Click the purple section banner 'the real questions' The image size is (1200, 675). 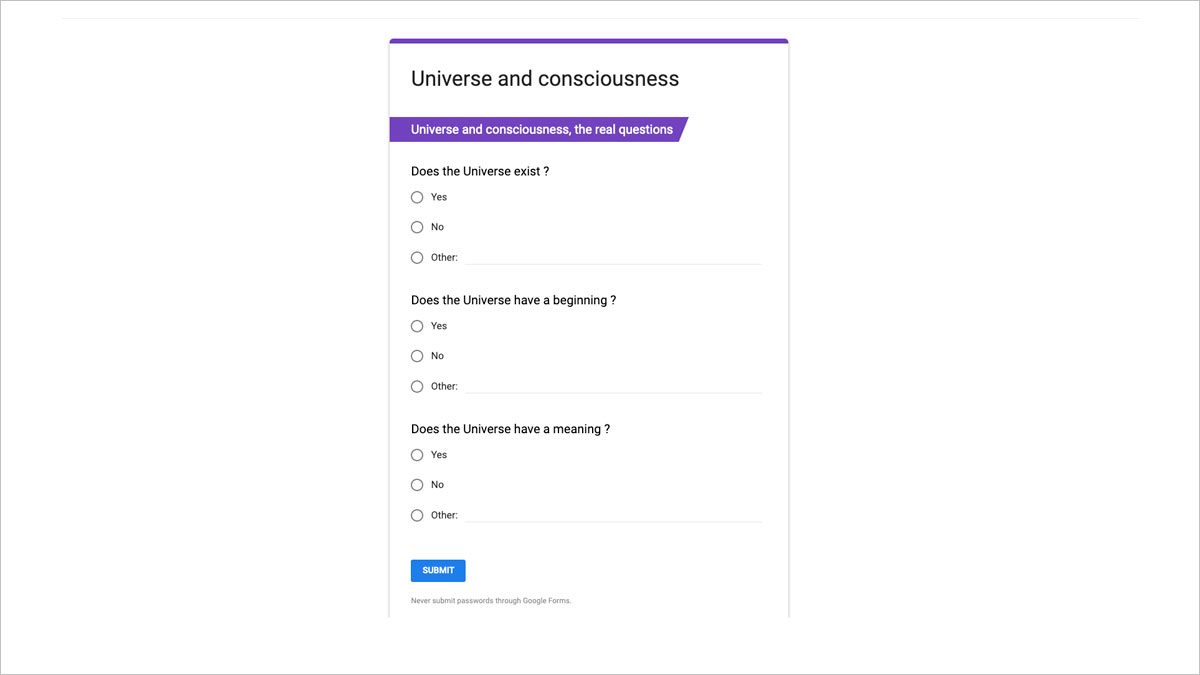click(541, 129)
